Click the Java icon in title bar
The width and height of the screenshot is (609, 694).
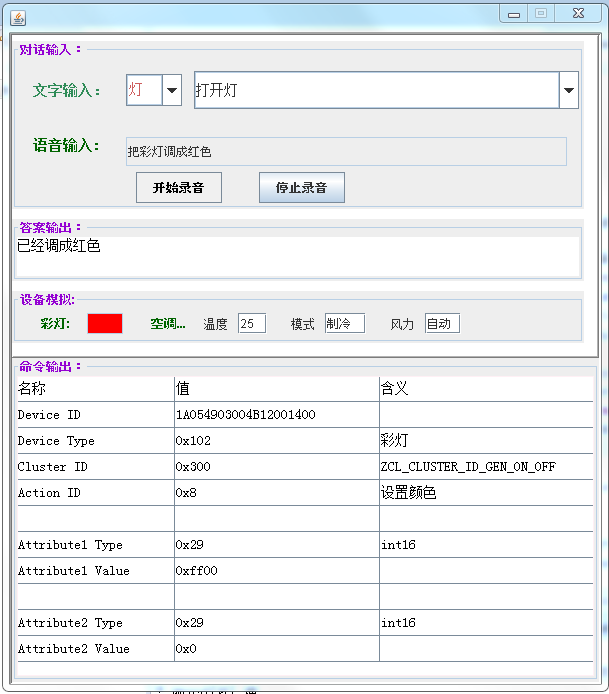(18, 18)
